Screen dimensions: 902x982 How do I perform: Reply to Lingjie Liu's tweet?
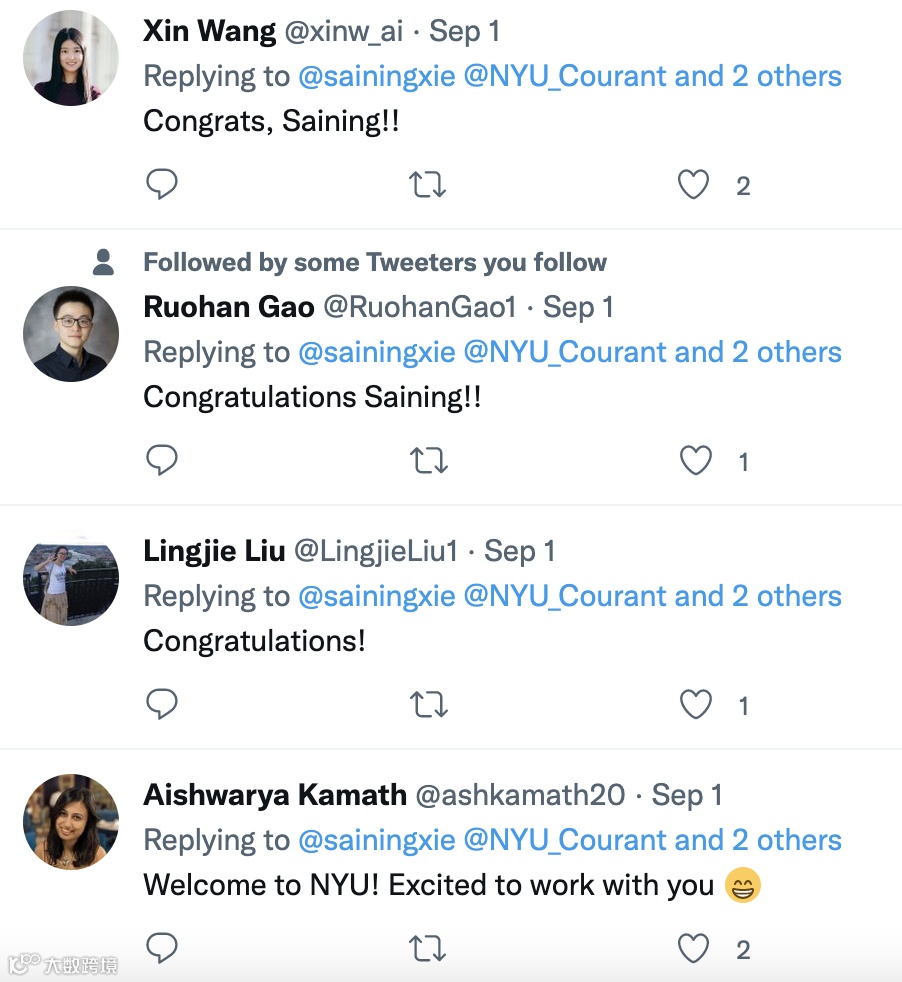[x=162, y=705]
